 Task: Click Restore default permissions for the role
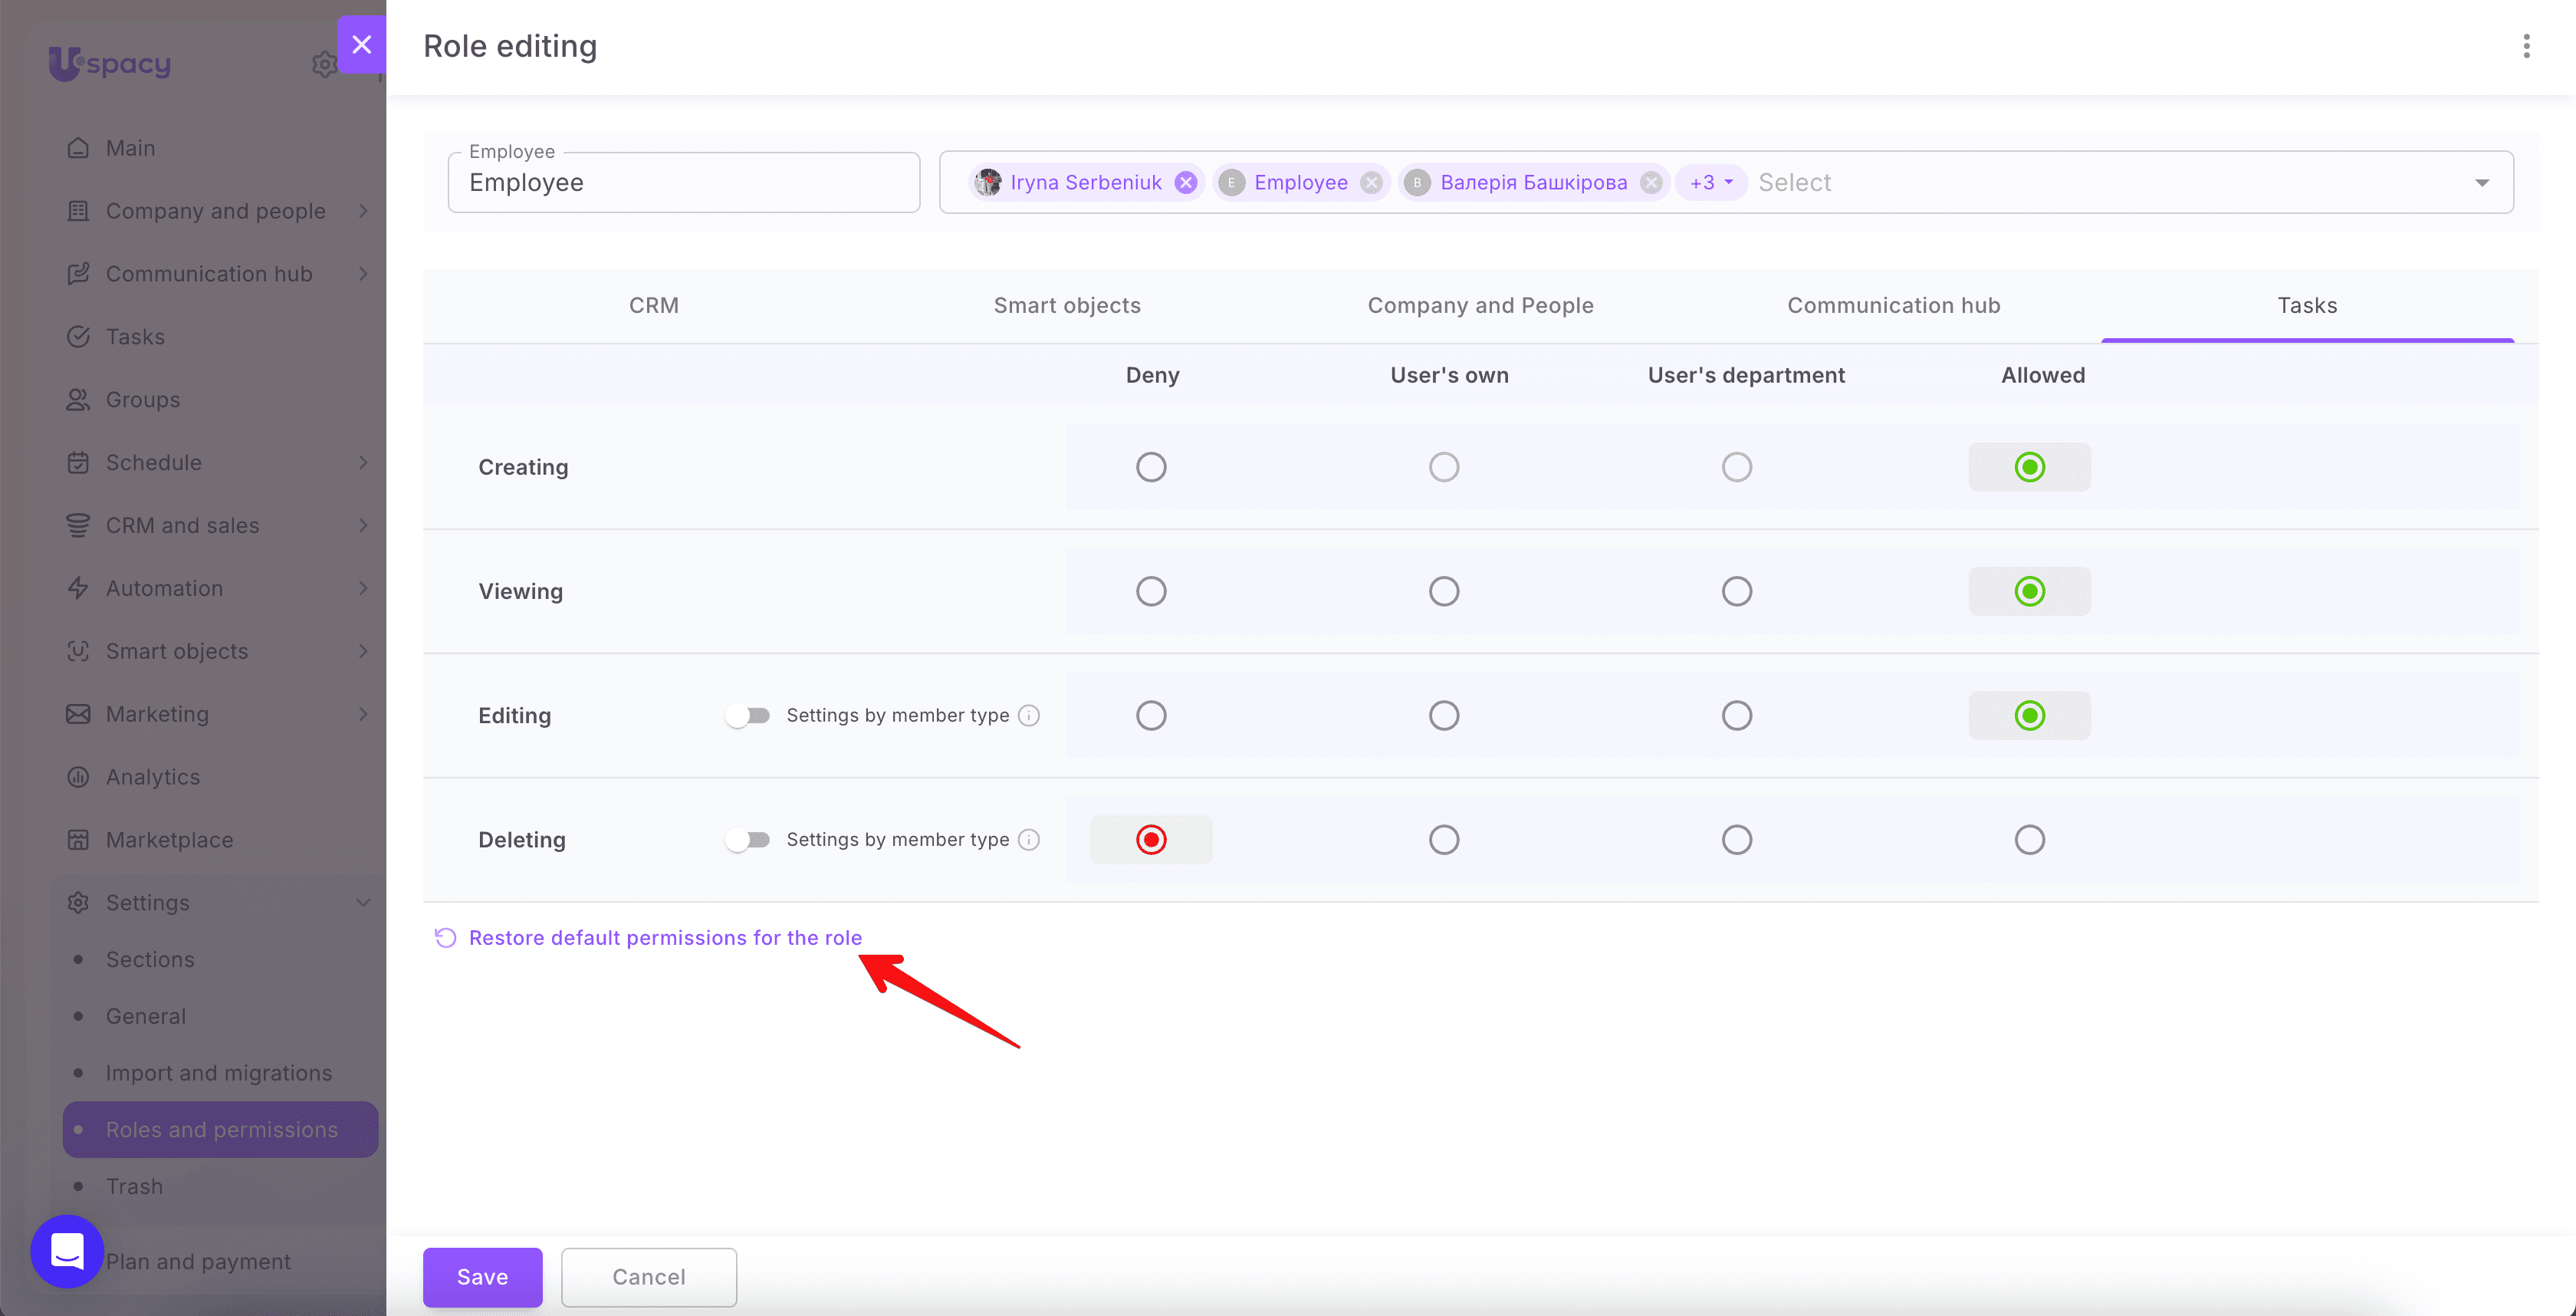point(665,937)
